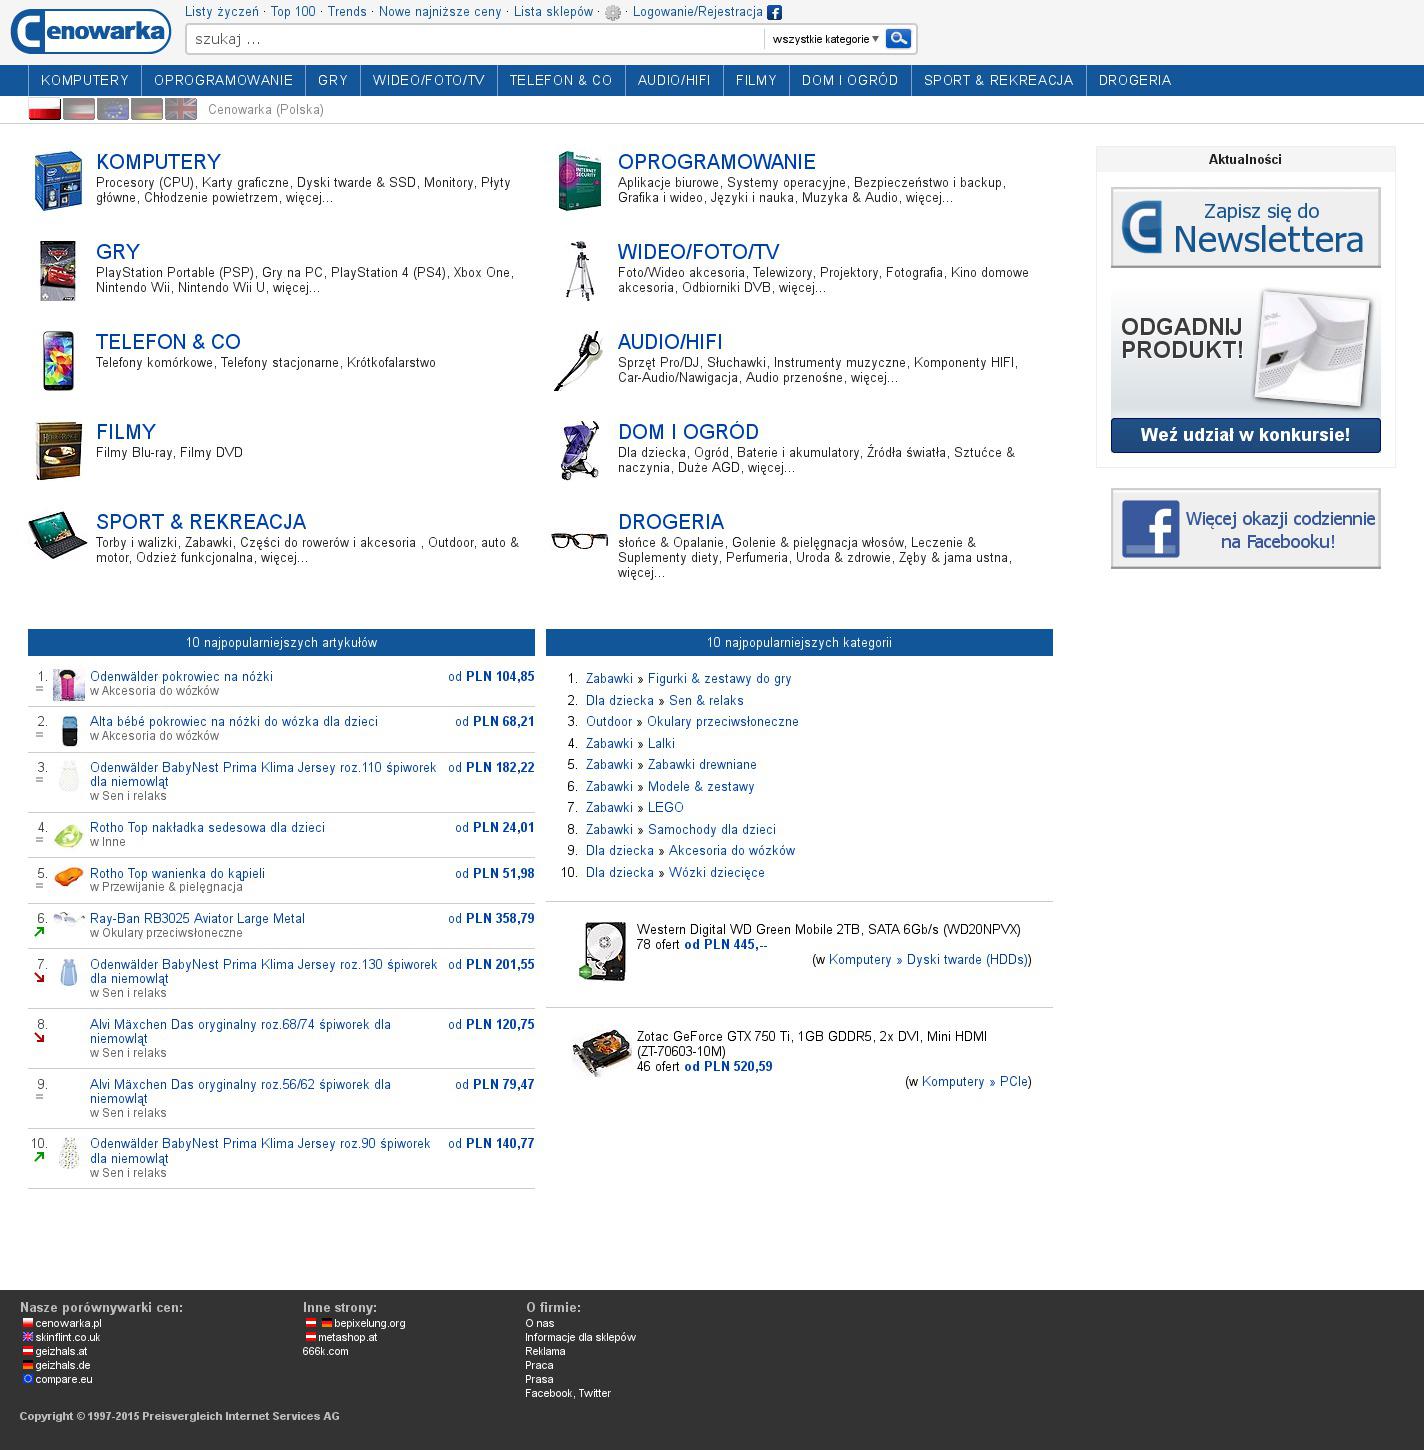This screenshot has height=1450, width=1424.
Task: Click into the 'szukaj' search field
Action: (x=475, y=39)
